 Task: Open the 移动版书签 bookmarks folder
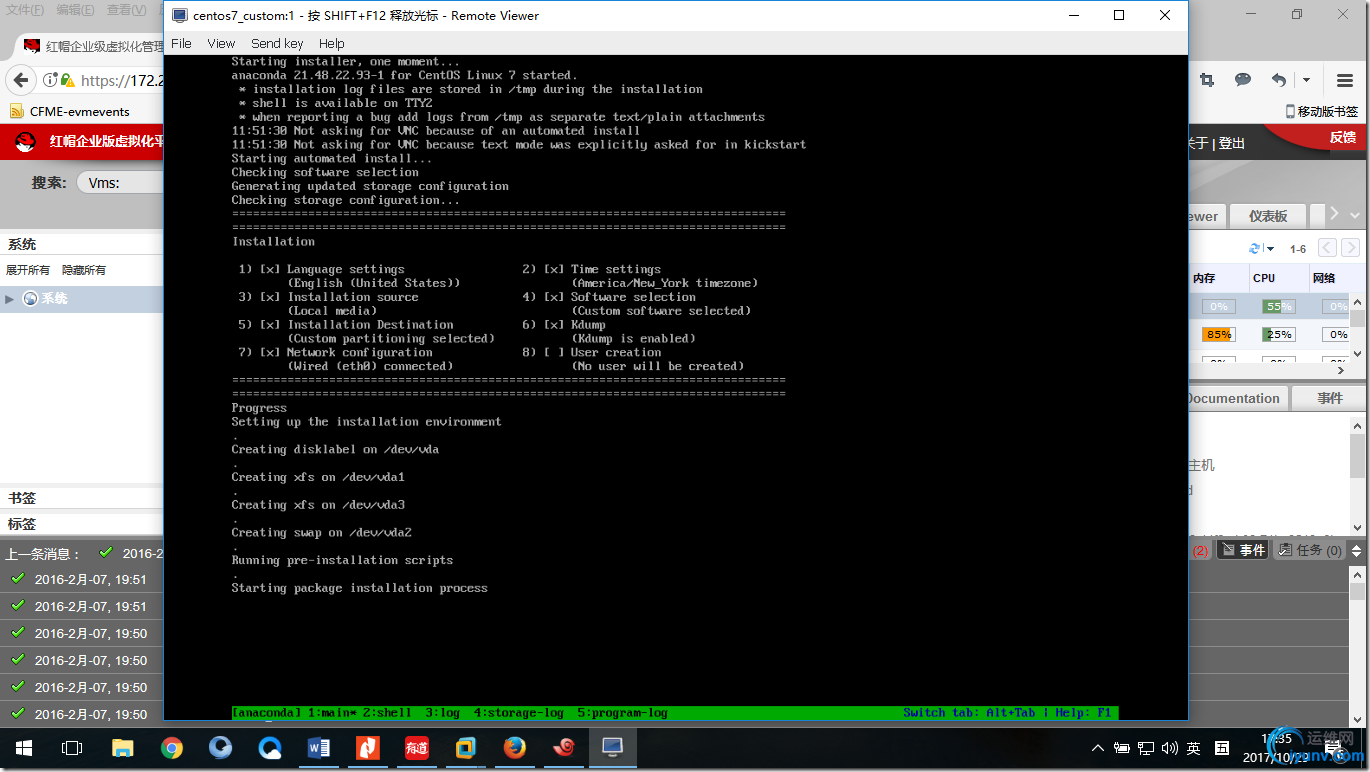[x=1322, y=112]
